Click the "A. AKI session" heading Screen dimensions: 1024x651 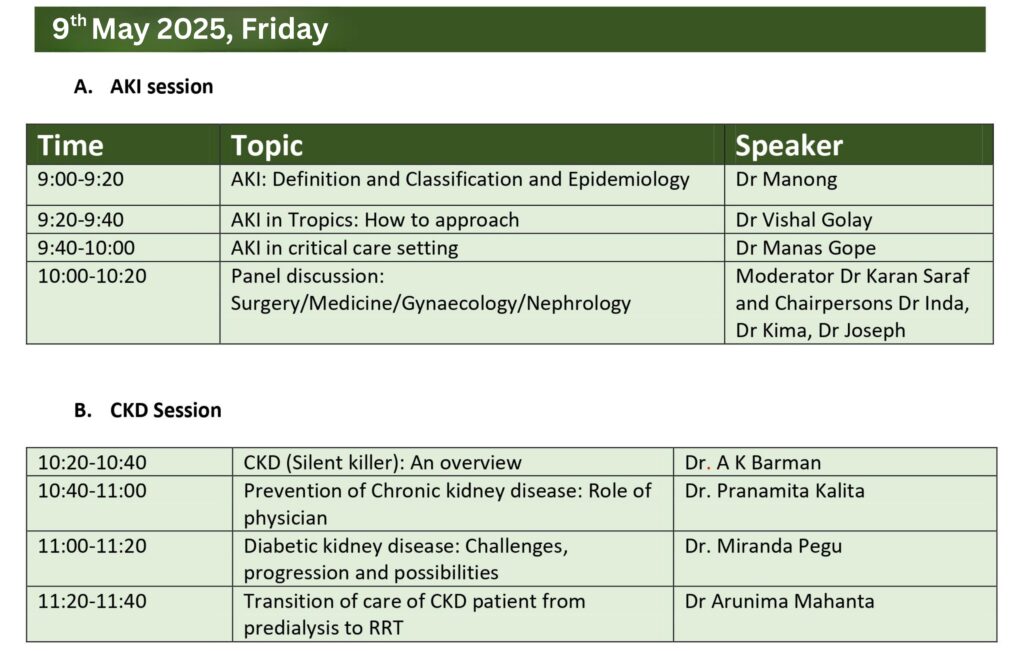pos(144,87)
